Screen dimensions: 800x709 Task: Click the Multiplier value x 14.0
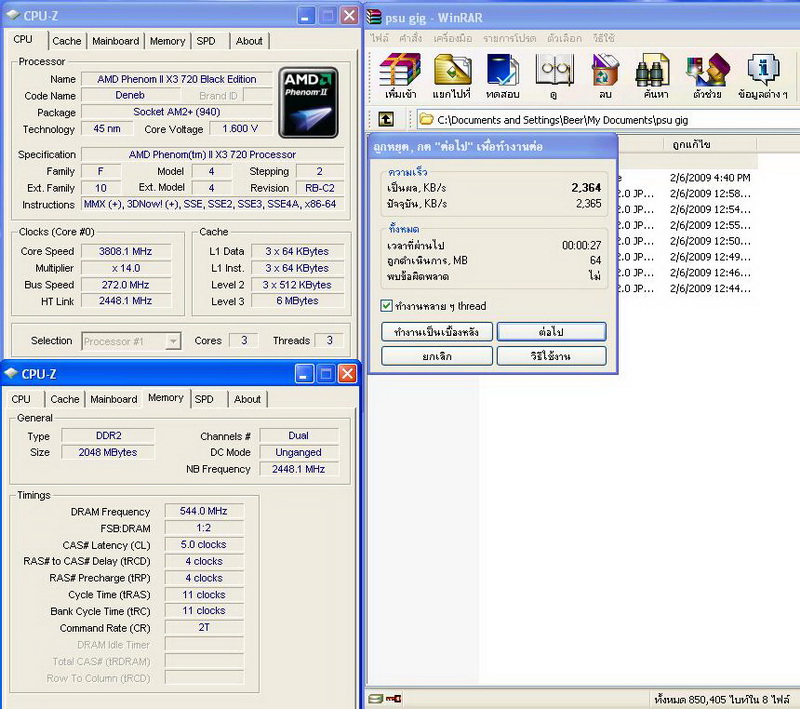point(126,268)
